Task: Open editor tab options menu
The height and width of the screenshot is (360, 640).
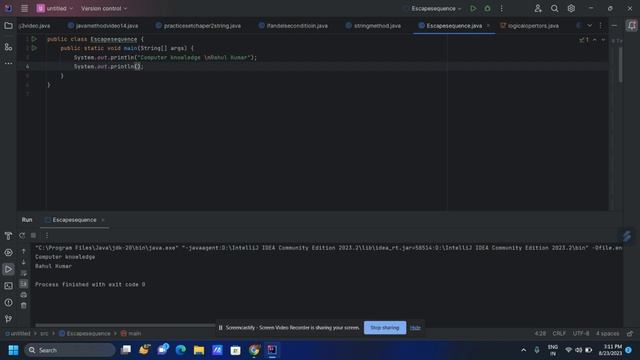Action: [600, 26]
